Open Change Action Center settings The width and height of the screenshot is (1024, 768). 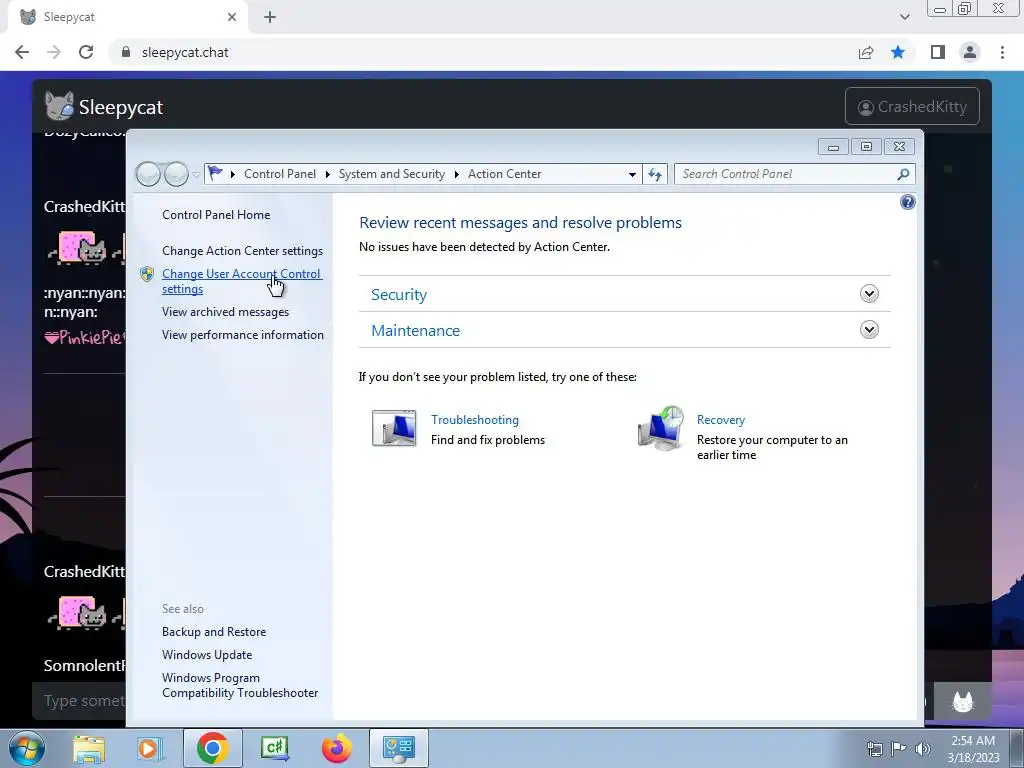242,251
